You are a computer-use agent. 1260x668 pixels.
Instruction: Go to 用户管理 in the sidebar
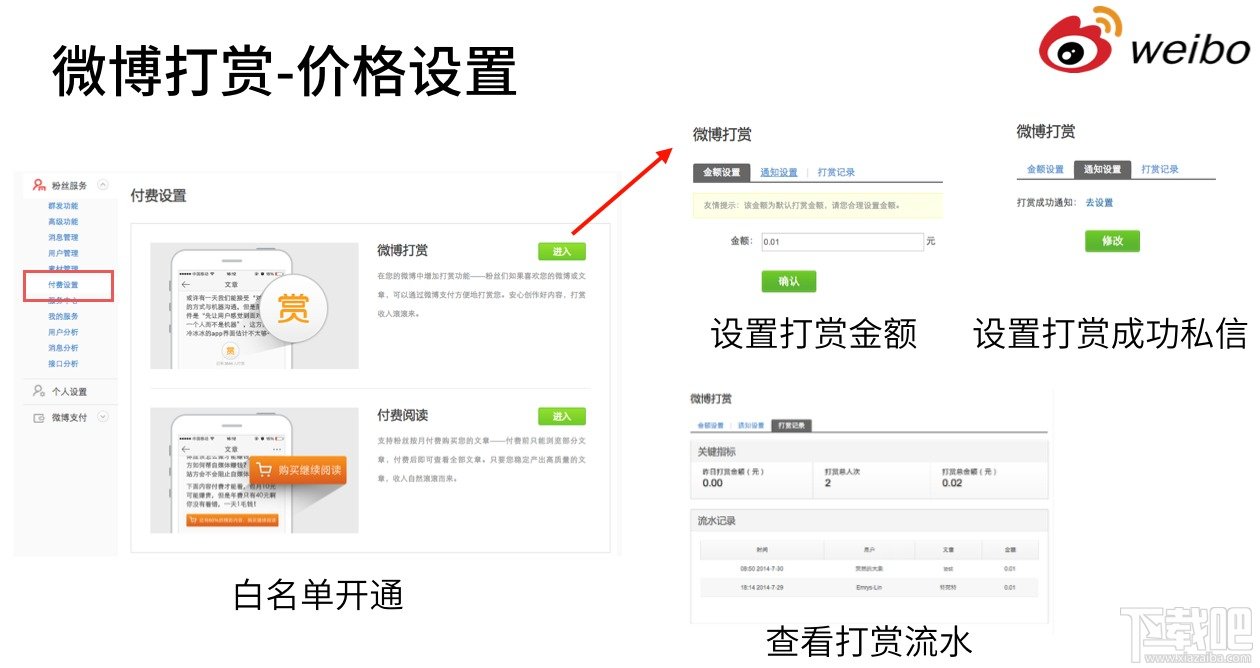point(63,254)
